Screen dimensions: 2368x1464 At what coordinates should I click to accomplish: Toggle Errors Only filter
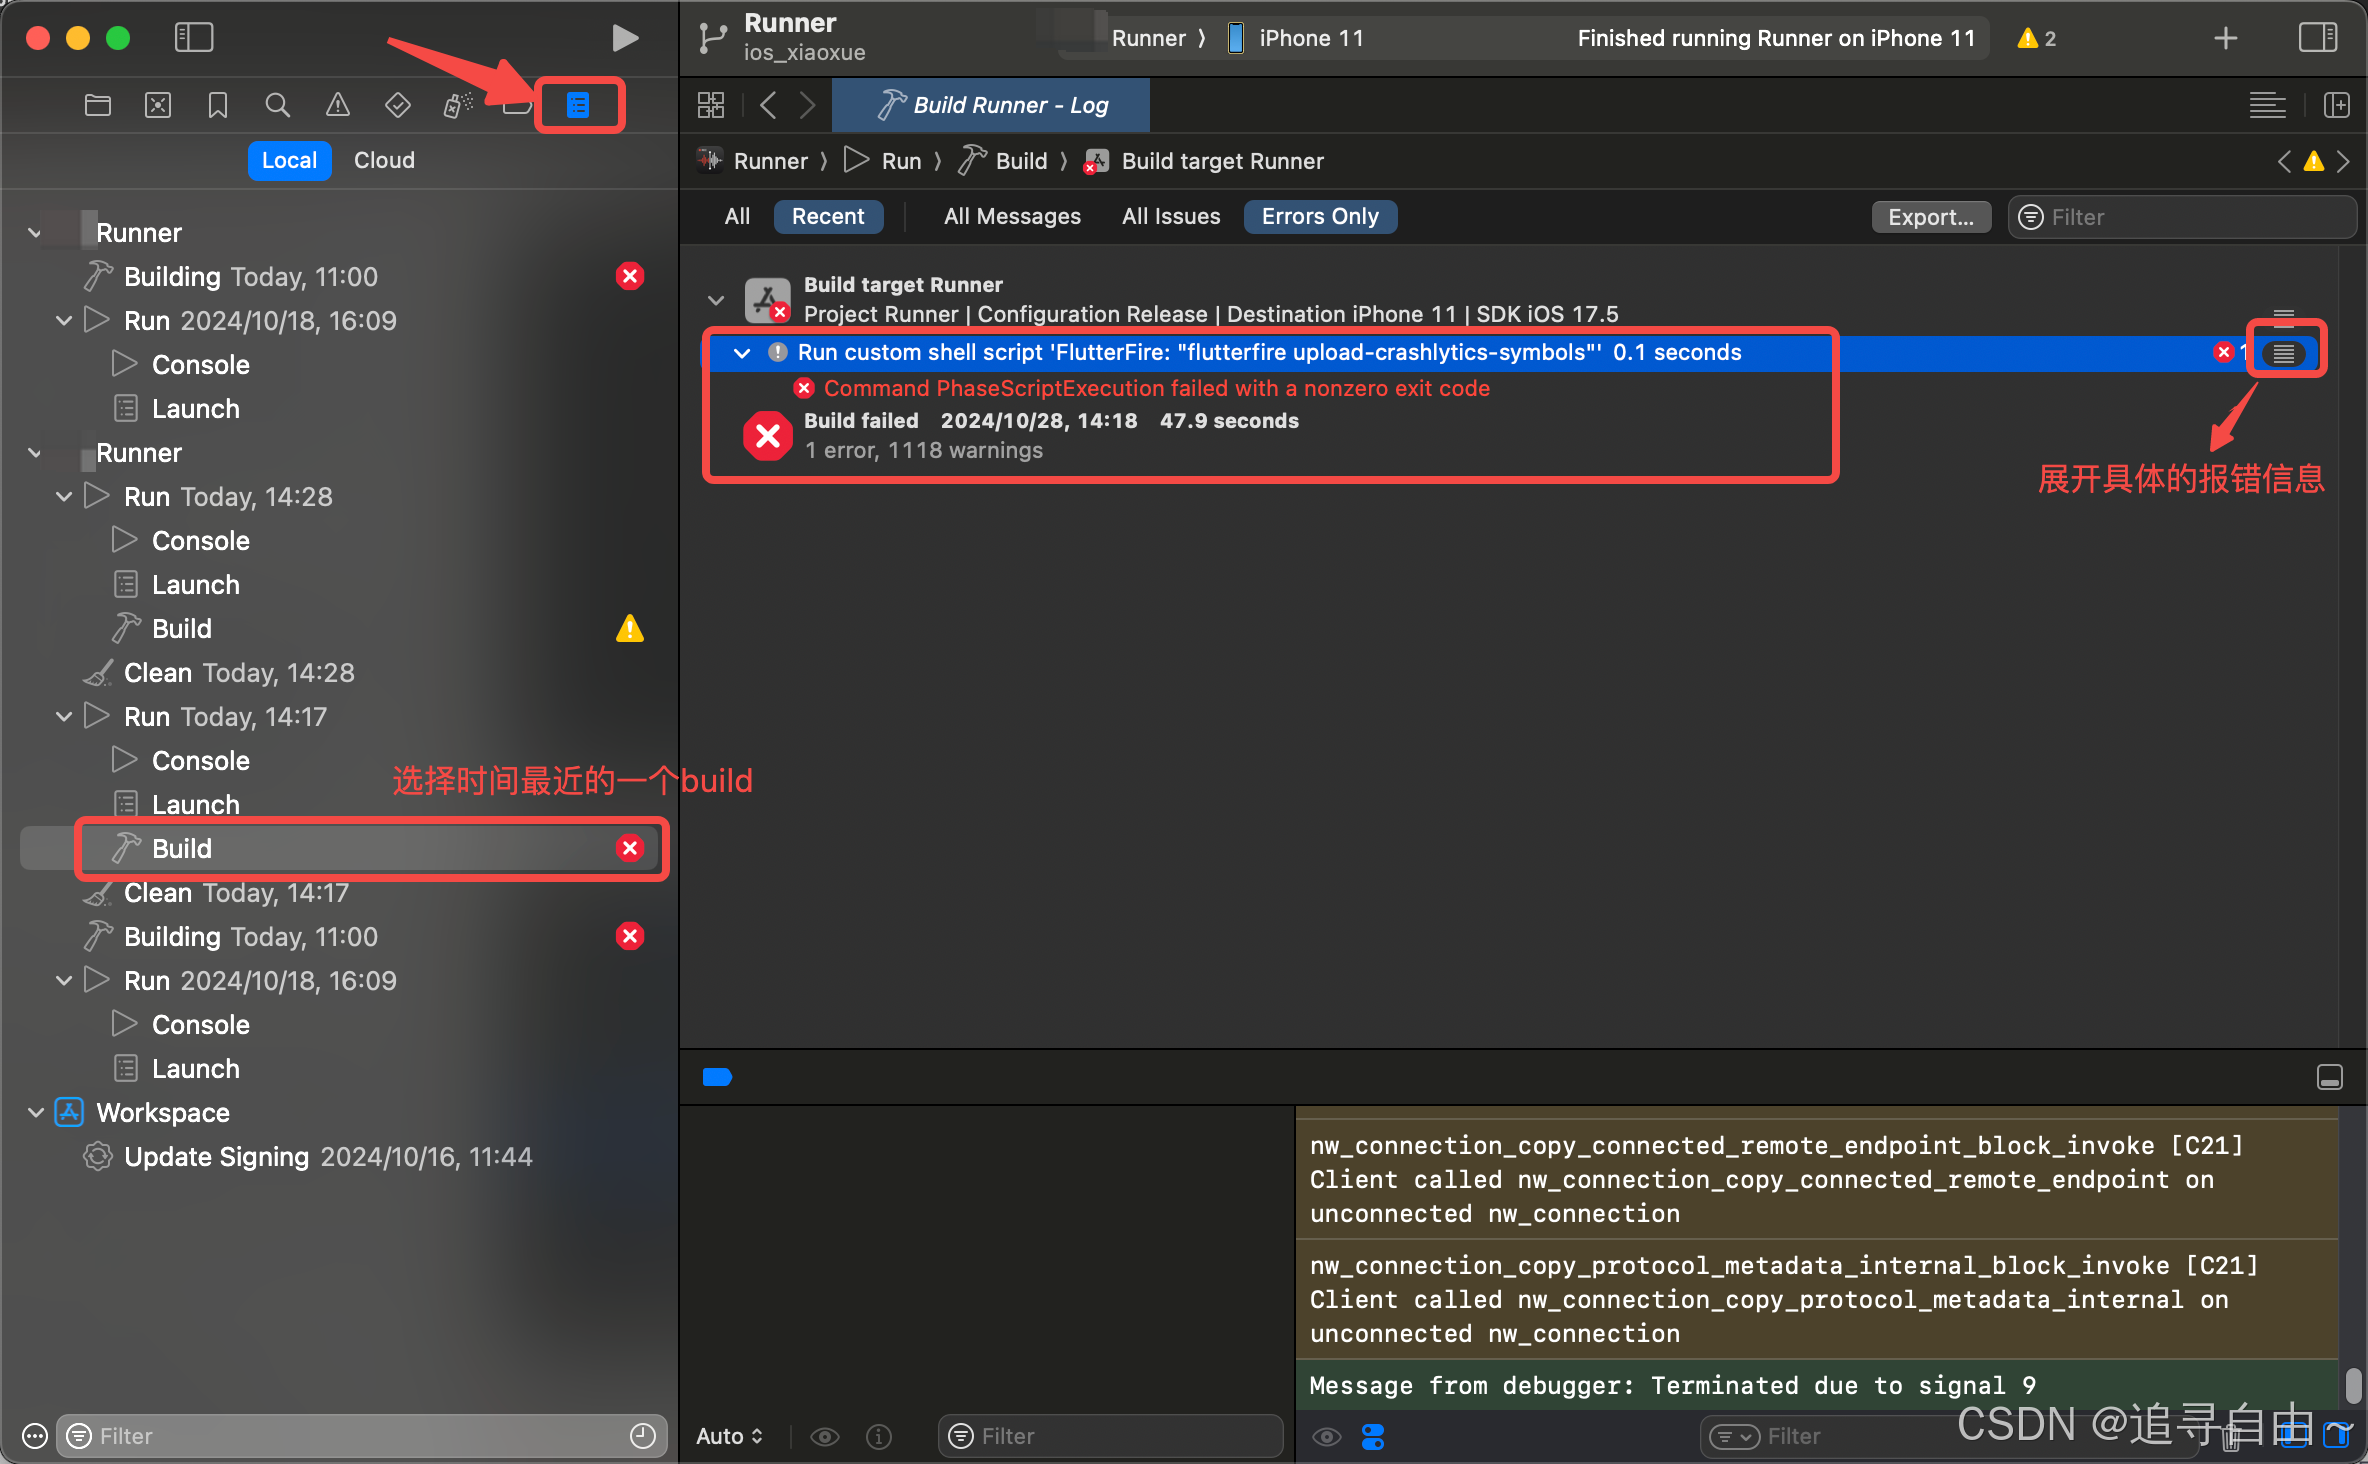[1320, 216]
